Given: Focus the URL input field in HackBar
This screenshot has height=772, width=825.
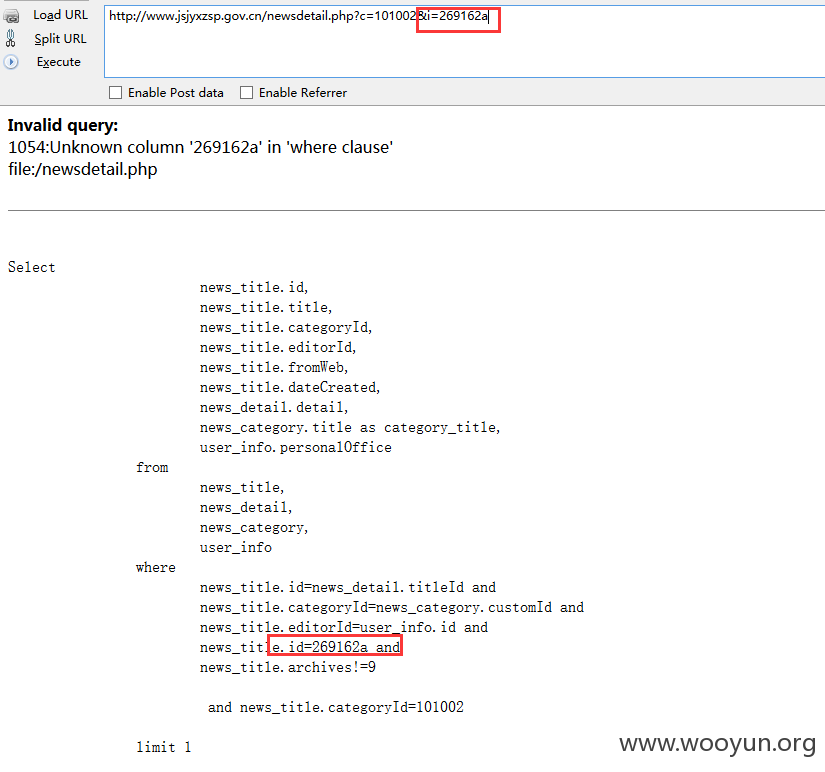Looking at the screenshot, I should point(464,42).
